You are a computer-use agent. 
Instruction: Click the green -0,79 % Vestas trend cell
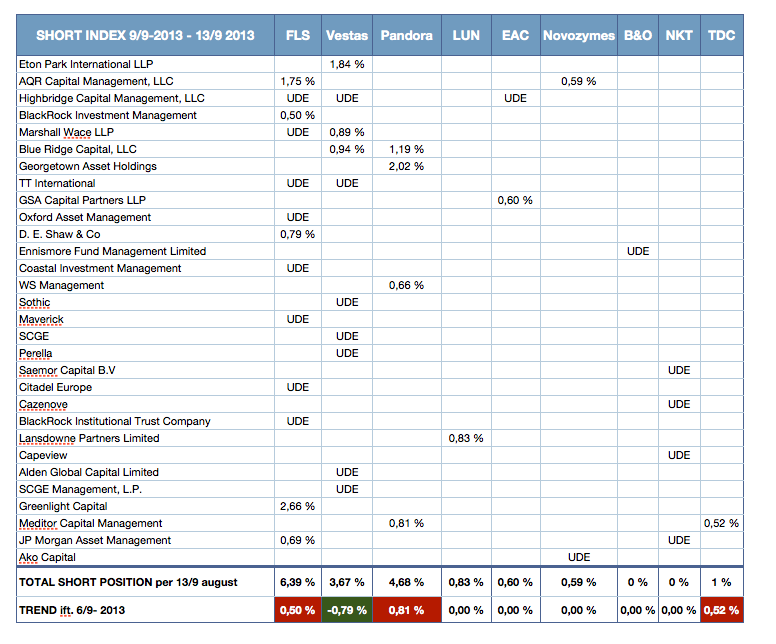coord(347,610)
